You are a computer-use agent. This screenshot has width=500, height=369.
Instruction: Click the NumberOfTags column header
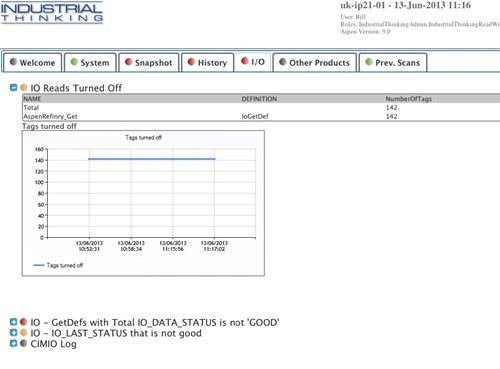[x=408, y=99]
